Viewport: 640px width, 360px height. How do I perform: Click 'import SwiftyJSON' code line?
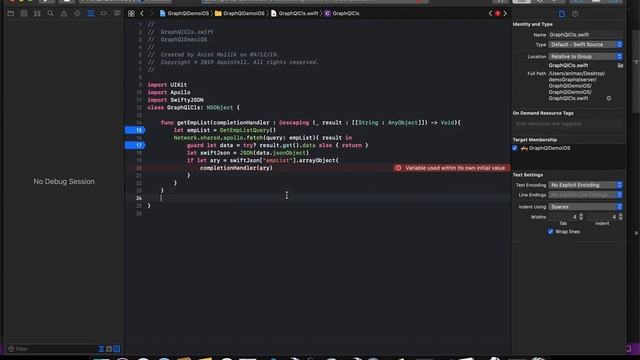click(176, 100)
